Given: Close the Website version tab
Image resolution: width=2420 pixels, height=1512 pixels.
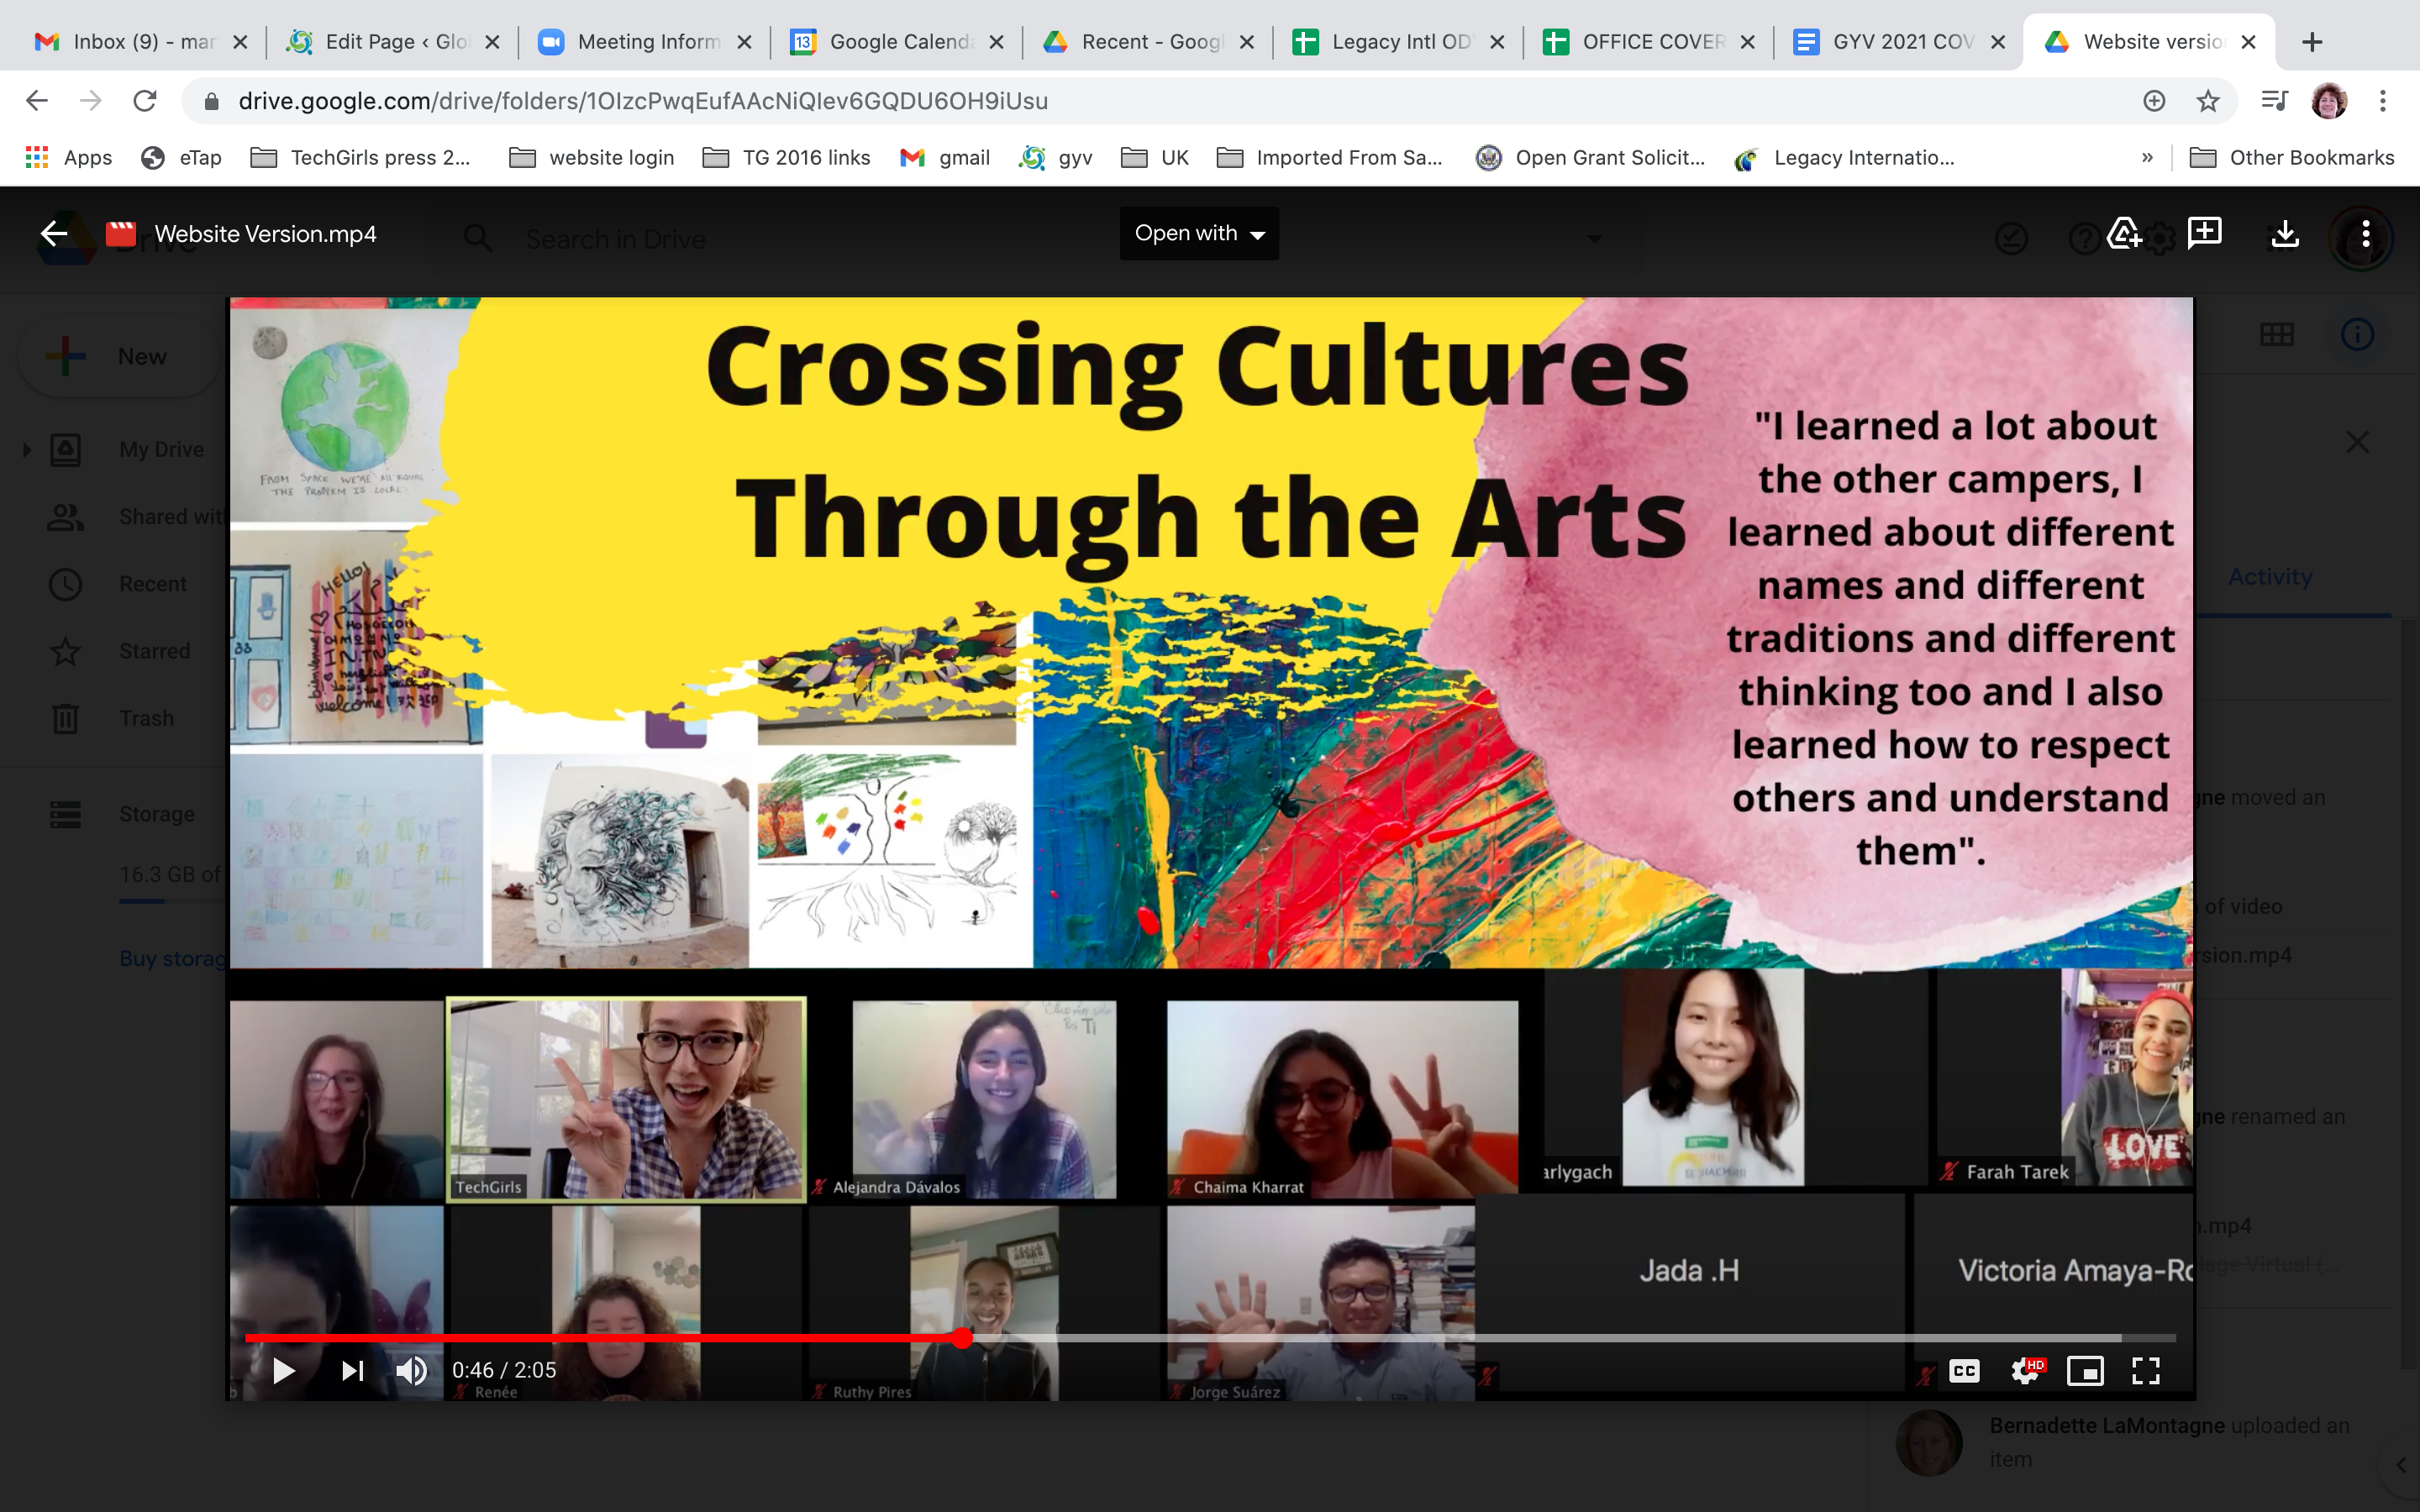Looking at the screenshot, I should pos(2248,42).
